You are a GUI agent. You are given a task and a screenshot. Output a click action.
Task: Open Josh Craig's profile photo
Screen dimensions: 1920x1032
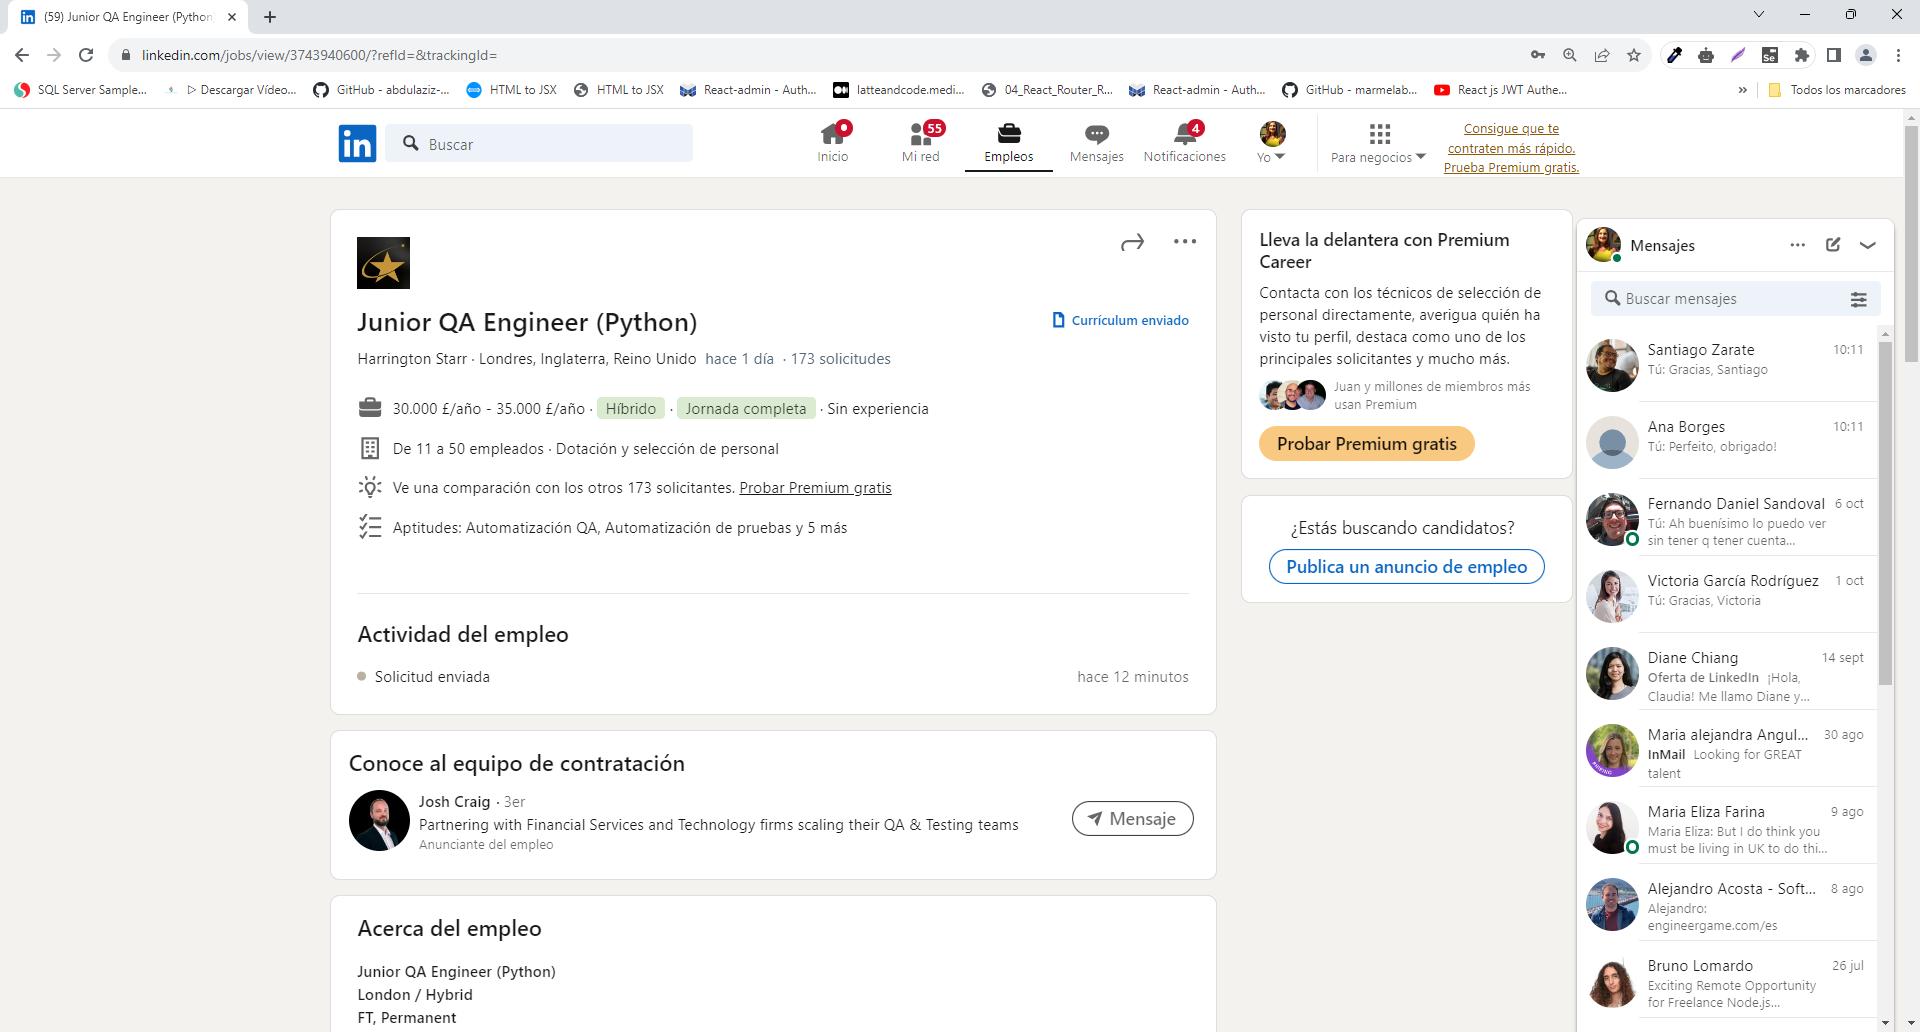[379, 820]
